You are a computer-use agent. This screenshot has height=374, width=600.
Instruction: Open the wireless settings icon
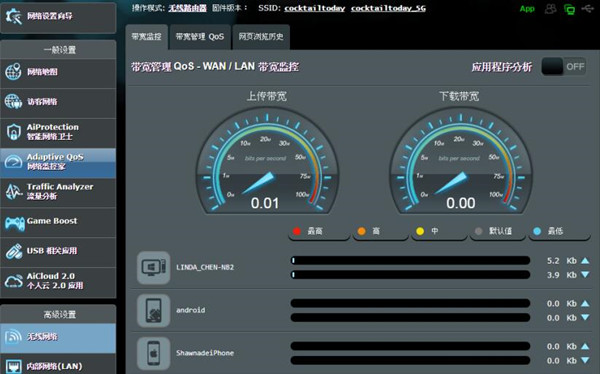(x=13, y=337)
